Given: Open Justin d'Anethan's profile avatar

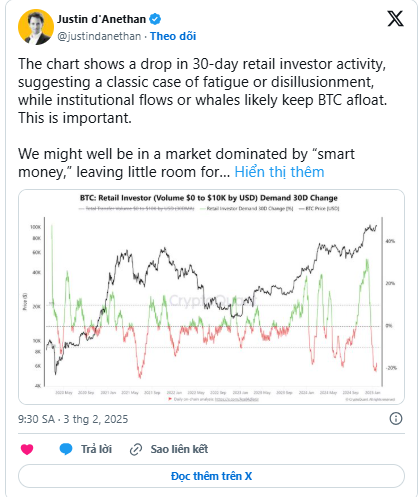Looking at the screenshot, I should tap(36, 27).
